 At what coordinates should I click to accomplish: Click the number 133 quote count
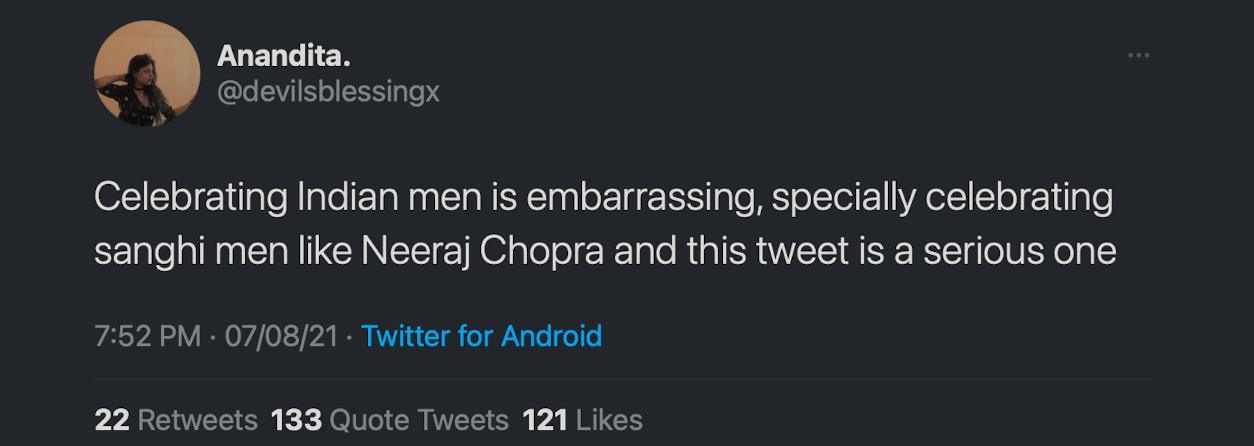pyautogui.click(x=296, y=419)
